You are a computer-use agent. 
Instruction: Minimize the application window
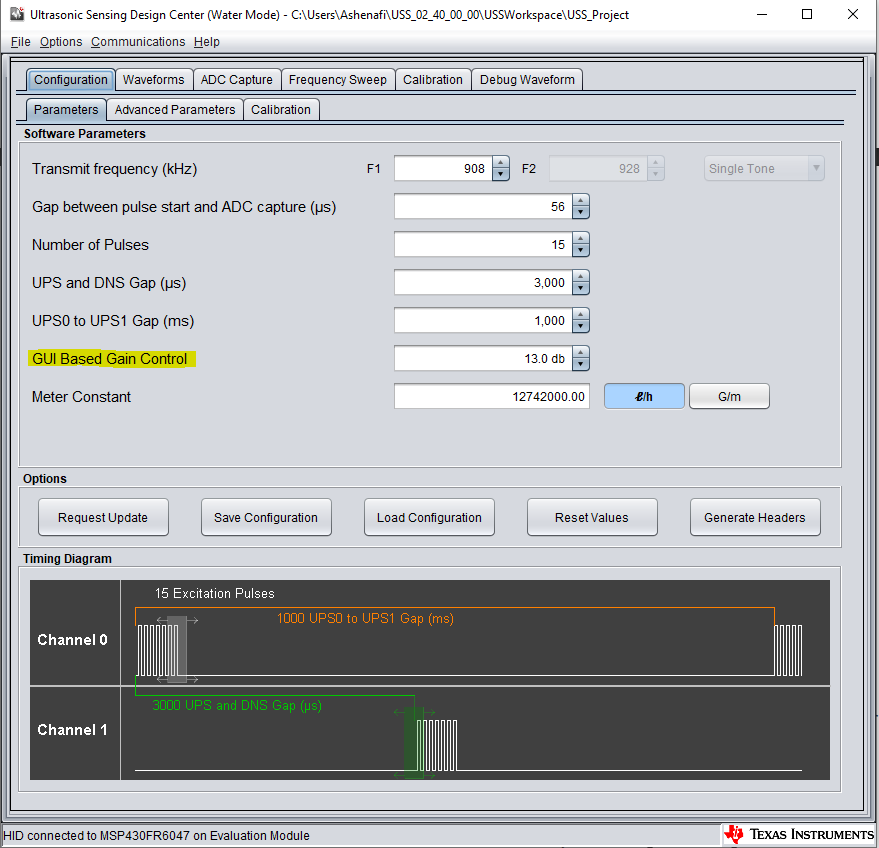coord(762,14)
